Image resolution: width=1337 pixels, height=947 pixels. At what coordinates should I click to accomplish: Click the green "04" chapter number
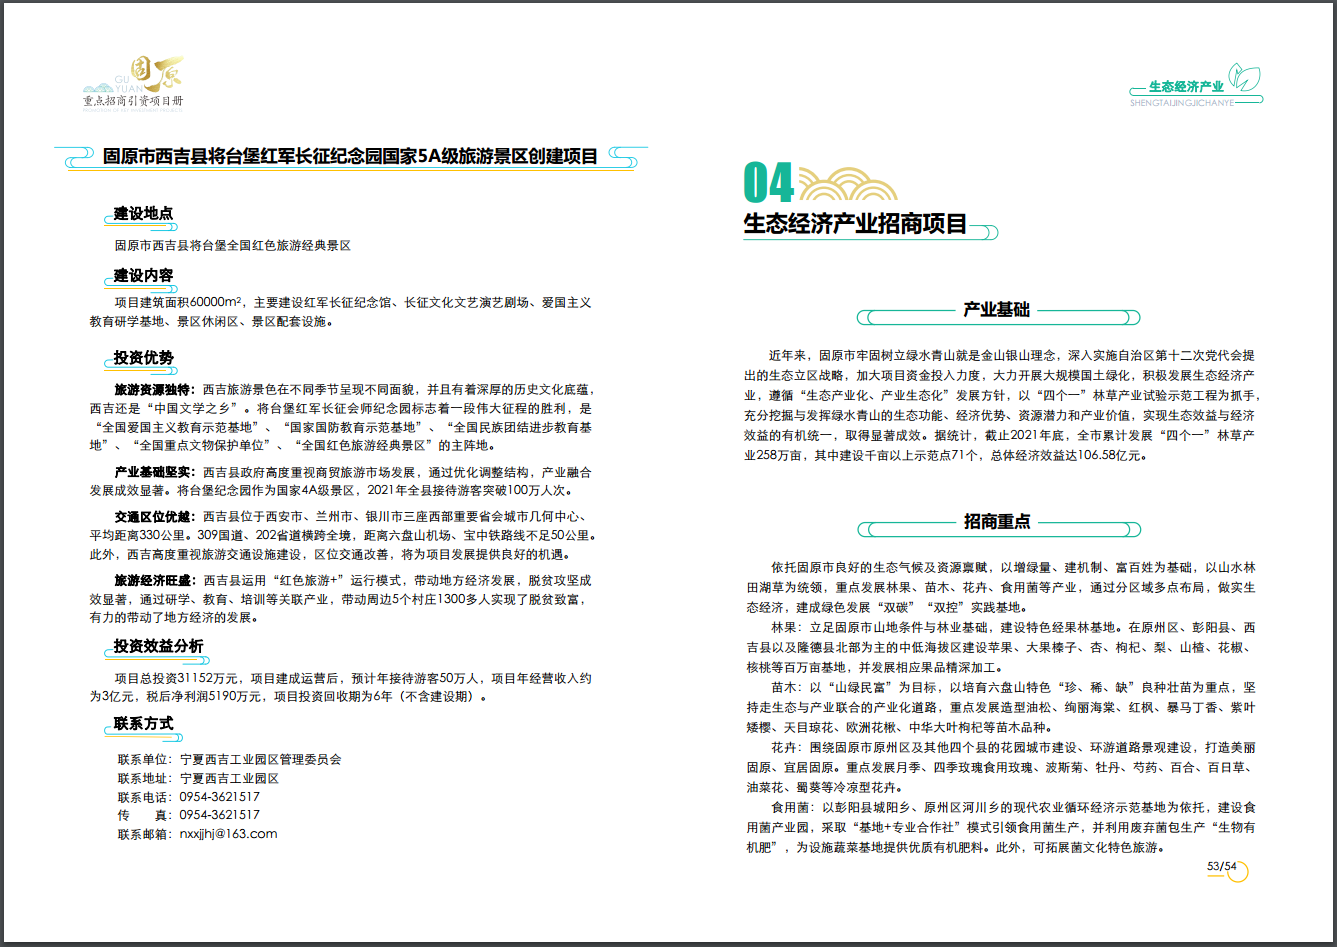tap(768, 183)
